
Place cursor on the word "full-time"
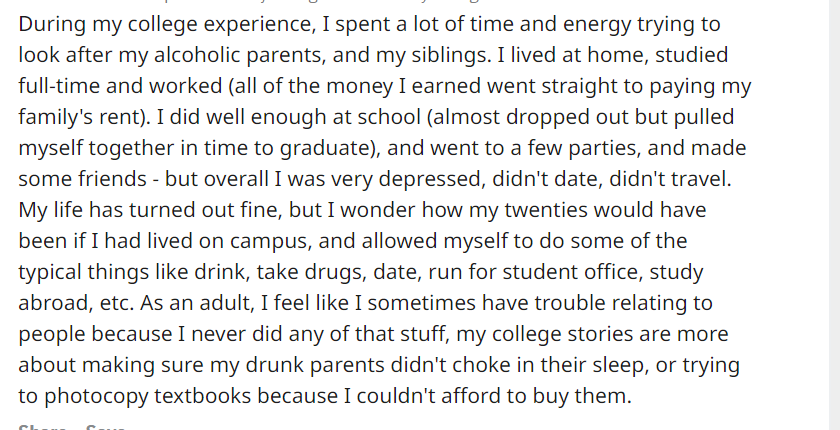coord(58,85)
